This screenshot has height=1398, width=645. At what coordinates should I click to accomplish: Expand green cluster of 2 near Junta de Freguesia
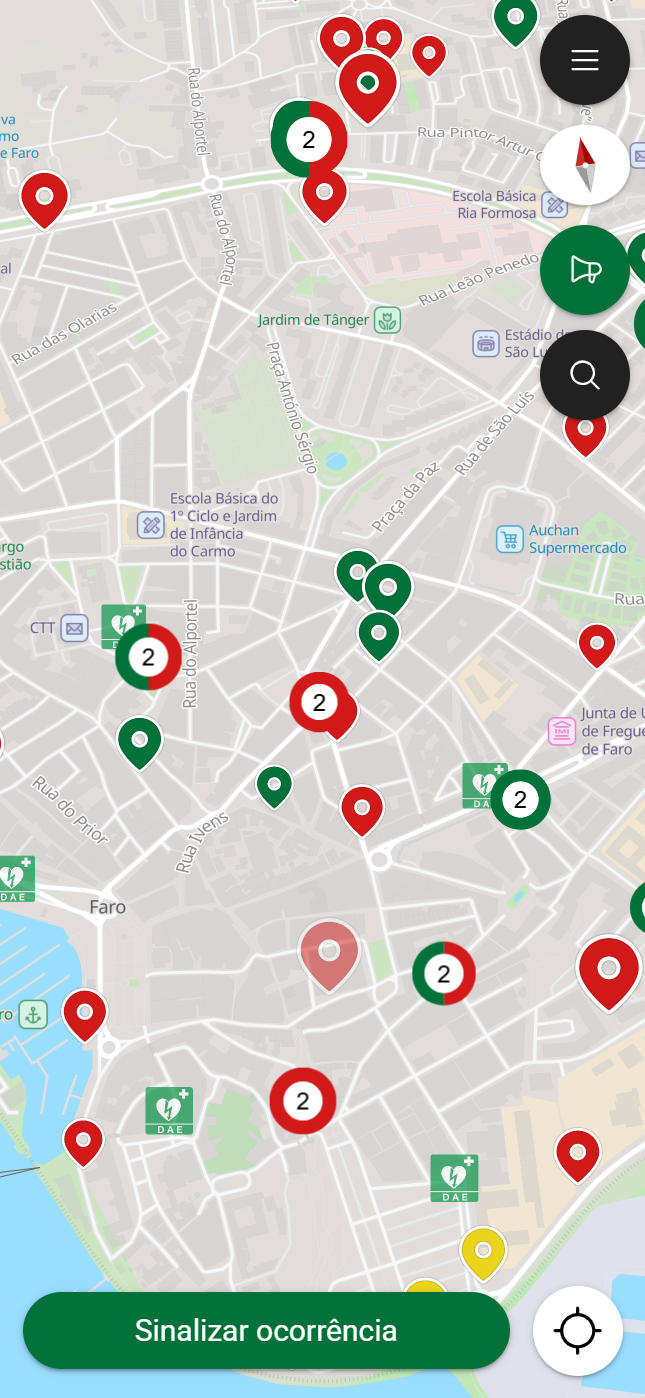pyautogui.click(x=520, y=799)
